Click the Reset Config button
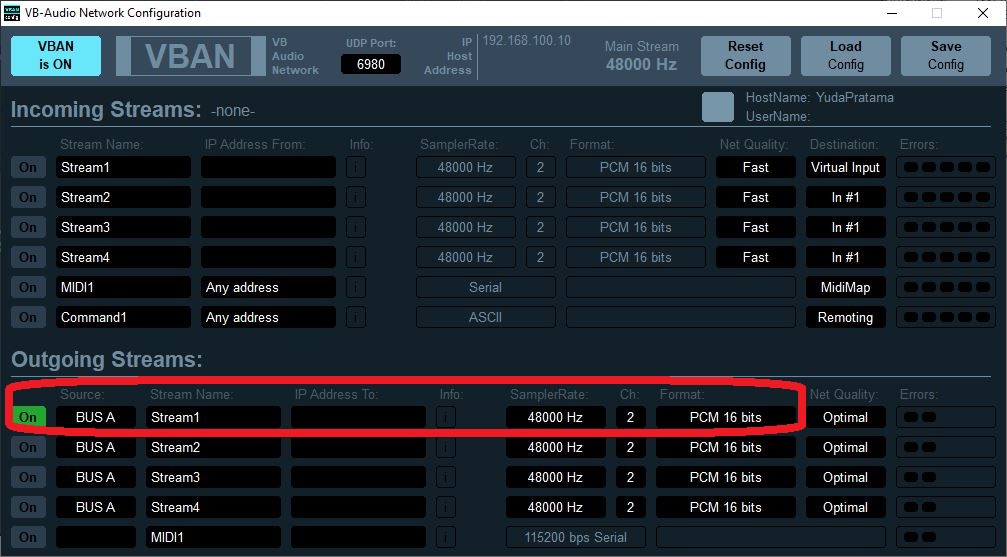 (746, 56)
